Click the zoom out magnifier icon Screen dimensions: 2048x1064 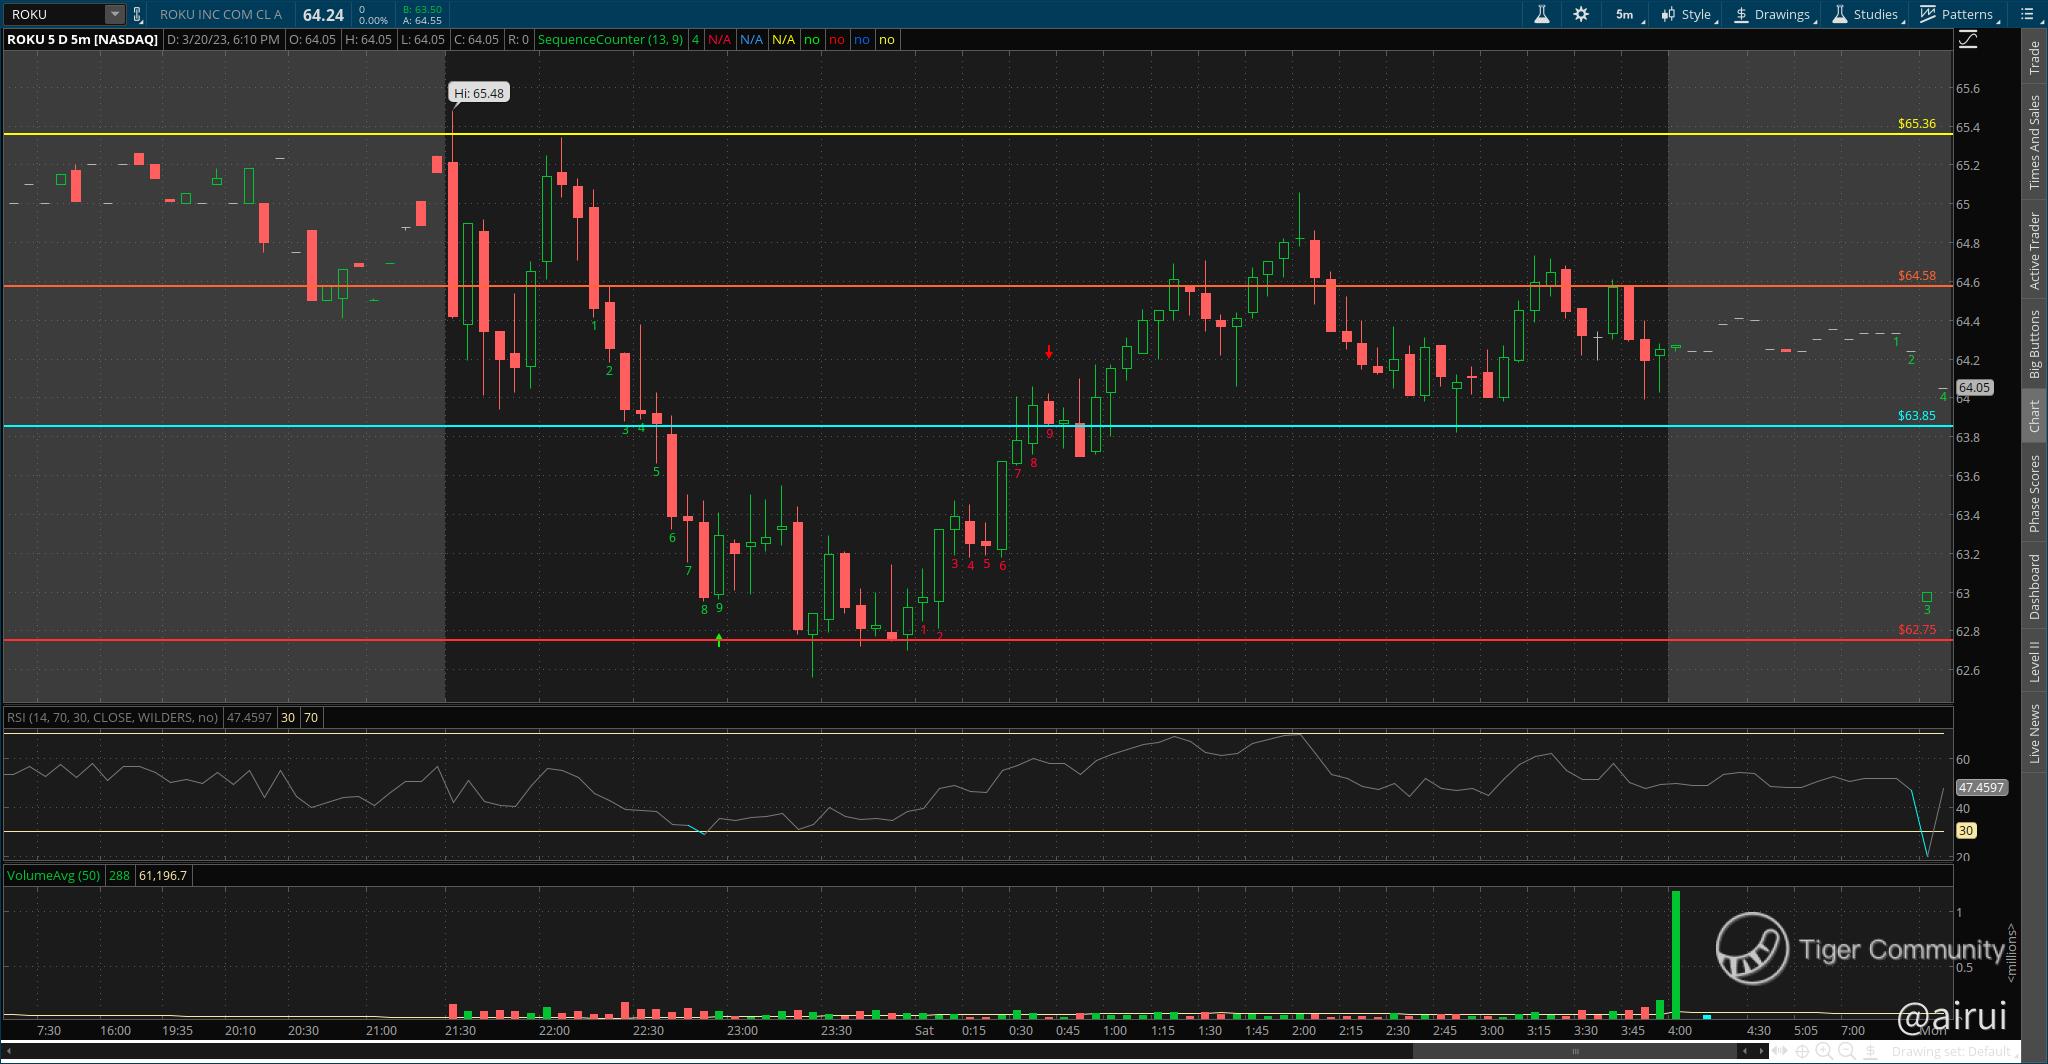point(1846,1051)
